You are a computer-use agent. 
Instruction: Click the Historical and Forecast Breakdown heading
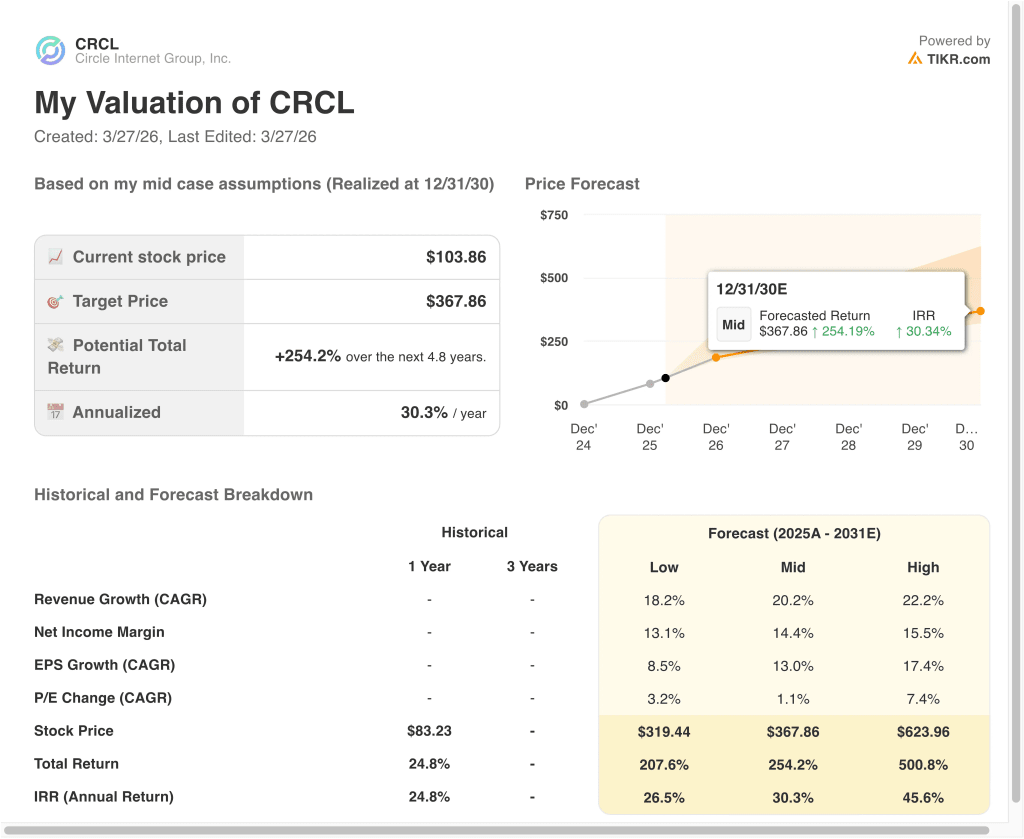coord(173,495)
